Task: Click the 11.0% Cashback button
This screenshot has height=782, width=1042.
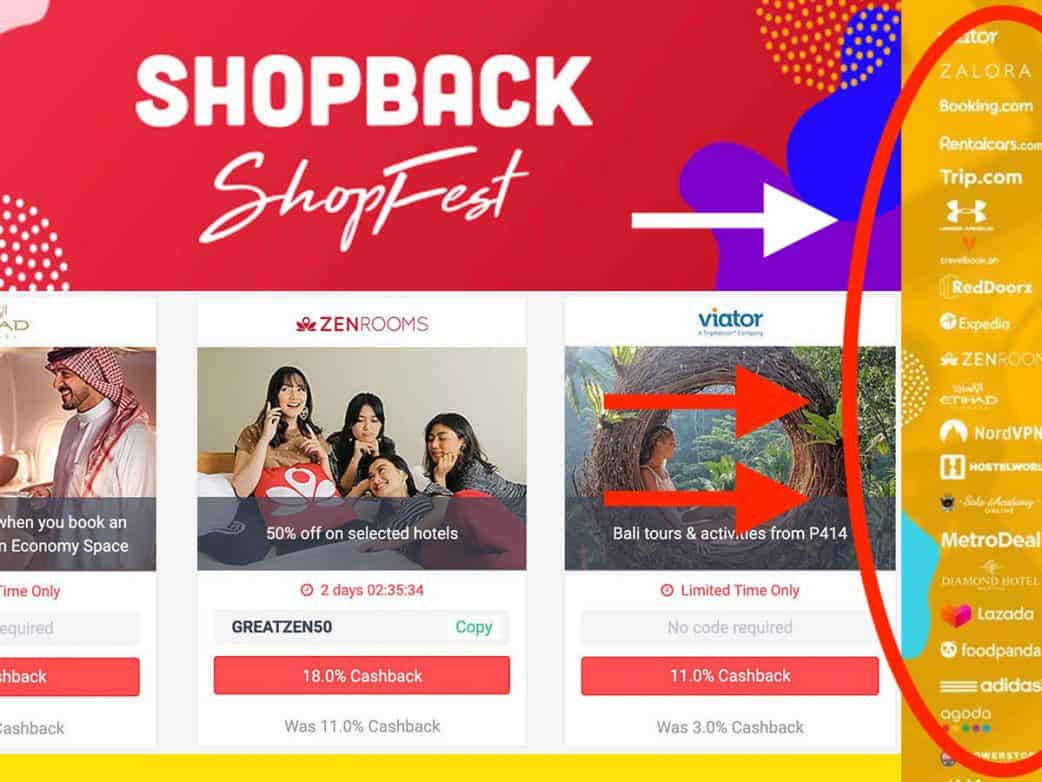Action: click(x=730, y=676)
